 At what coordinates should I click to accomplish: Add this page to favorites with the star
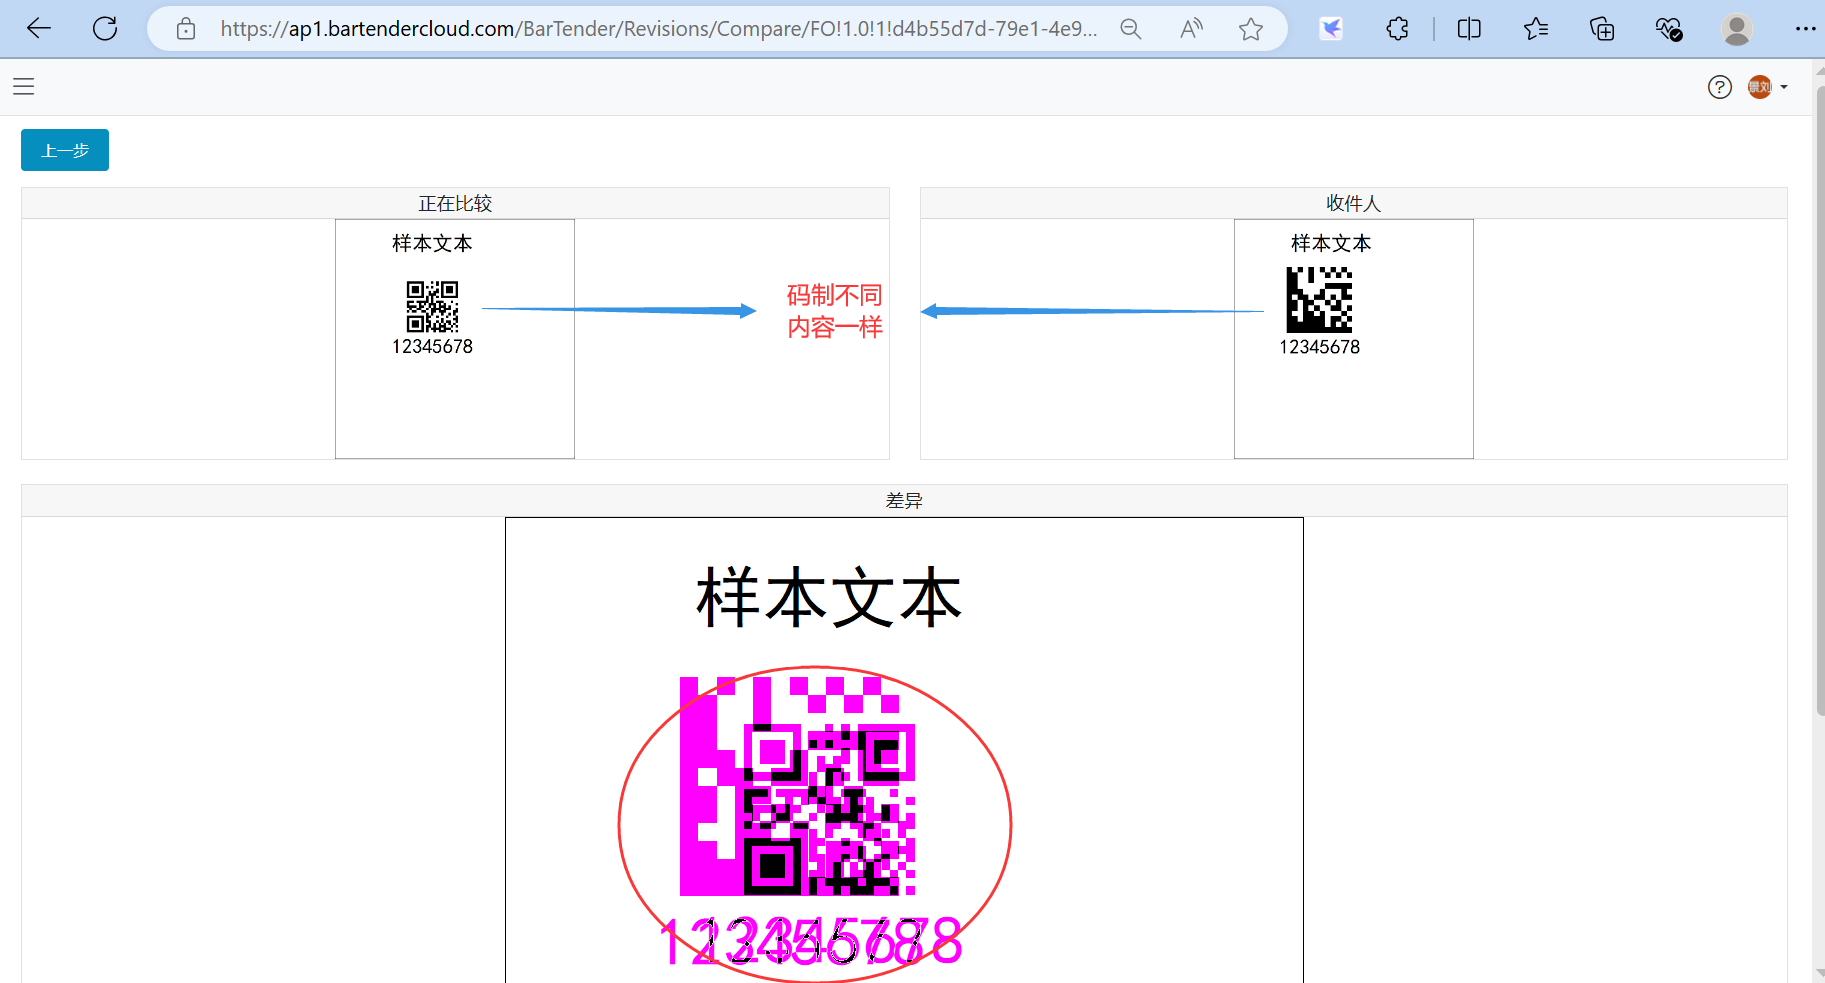tap(1251, 29)
